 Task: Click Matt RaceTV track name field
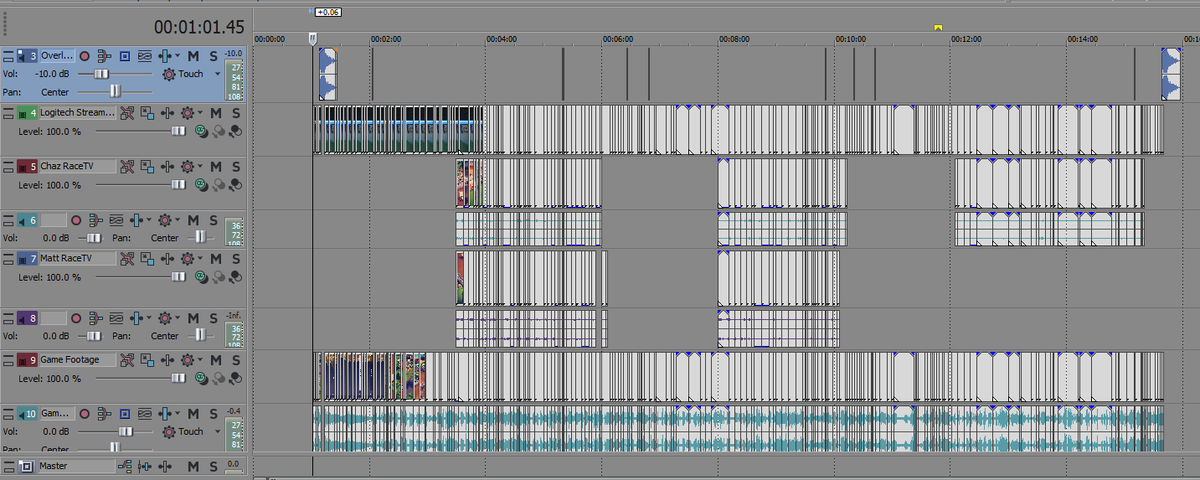click(78, 259)
